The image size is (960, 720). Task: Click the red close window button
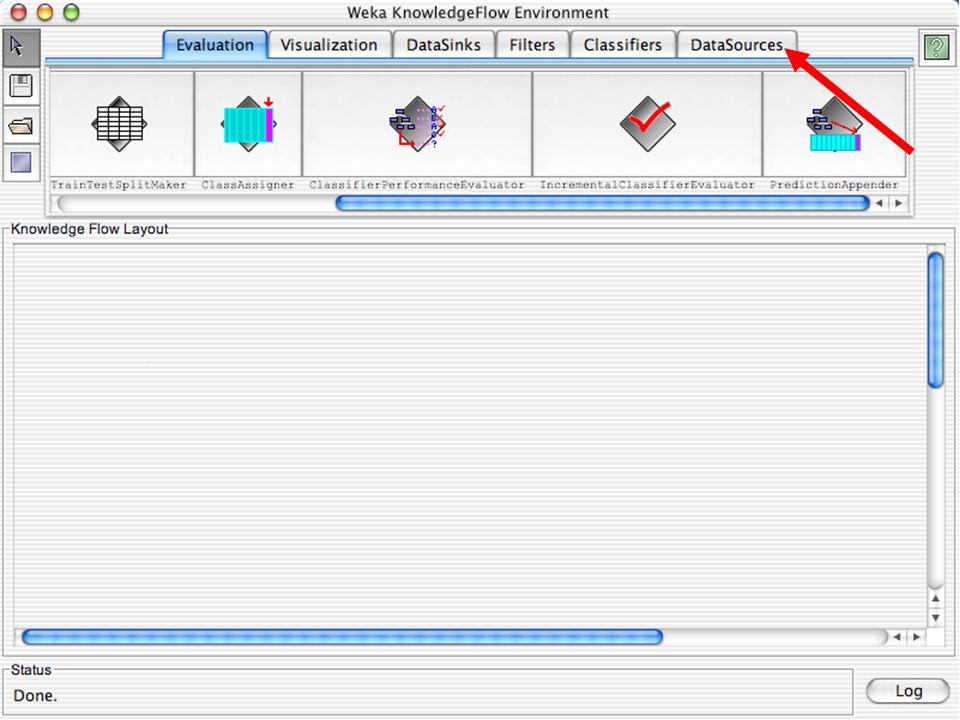pos(19,12)
